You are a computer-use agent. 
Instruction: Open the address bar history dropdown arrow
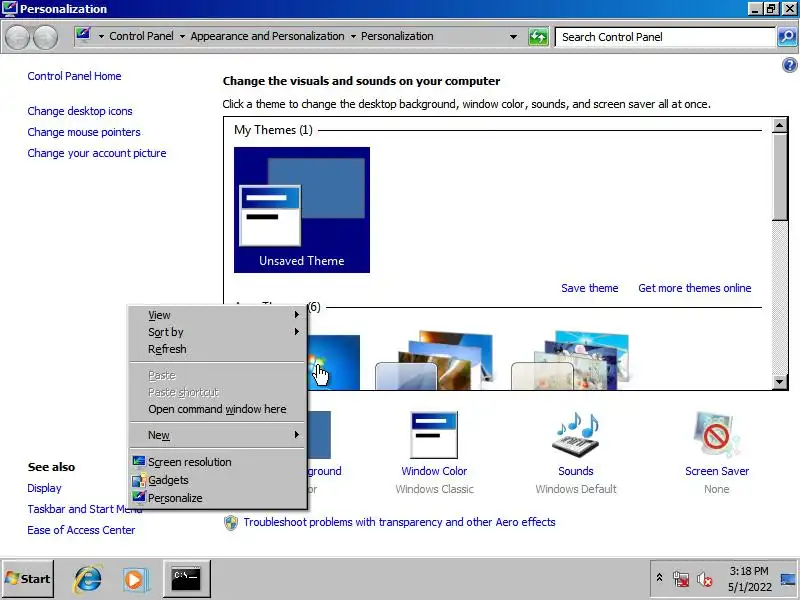click(x=513, y=37)
